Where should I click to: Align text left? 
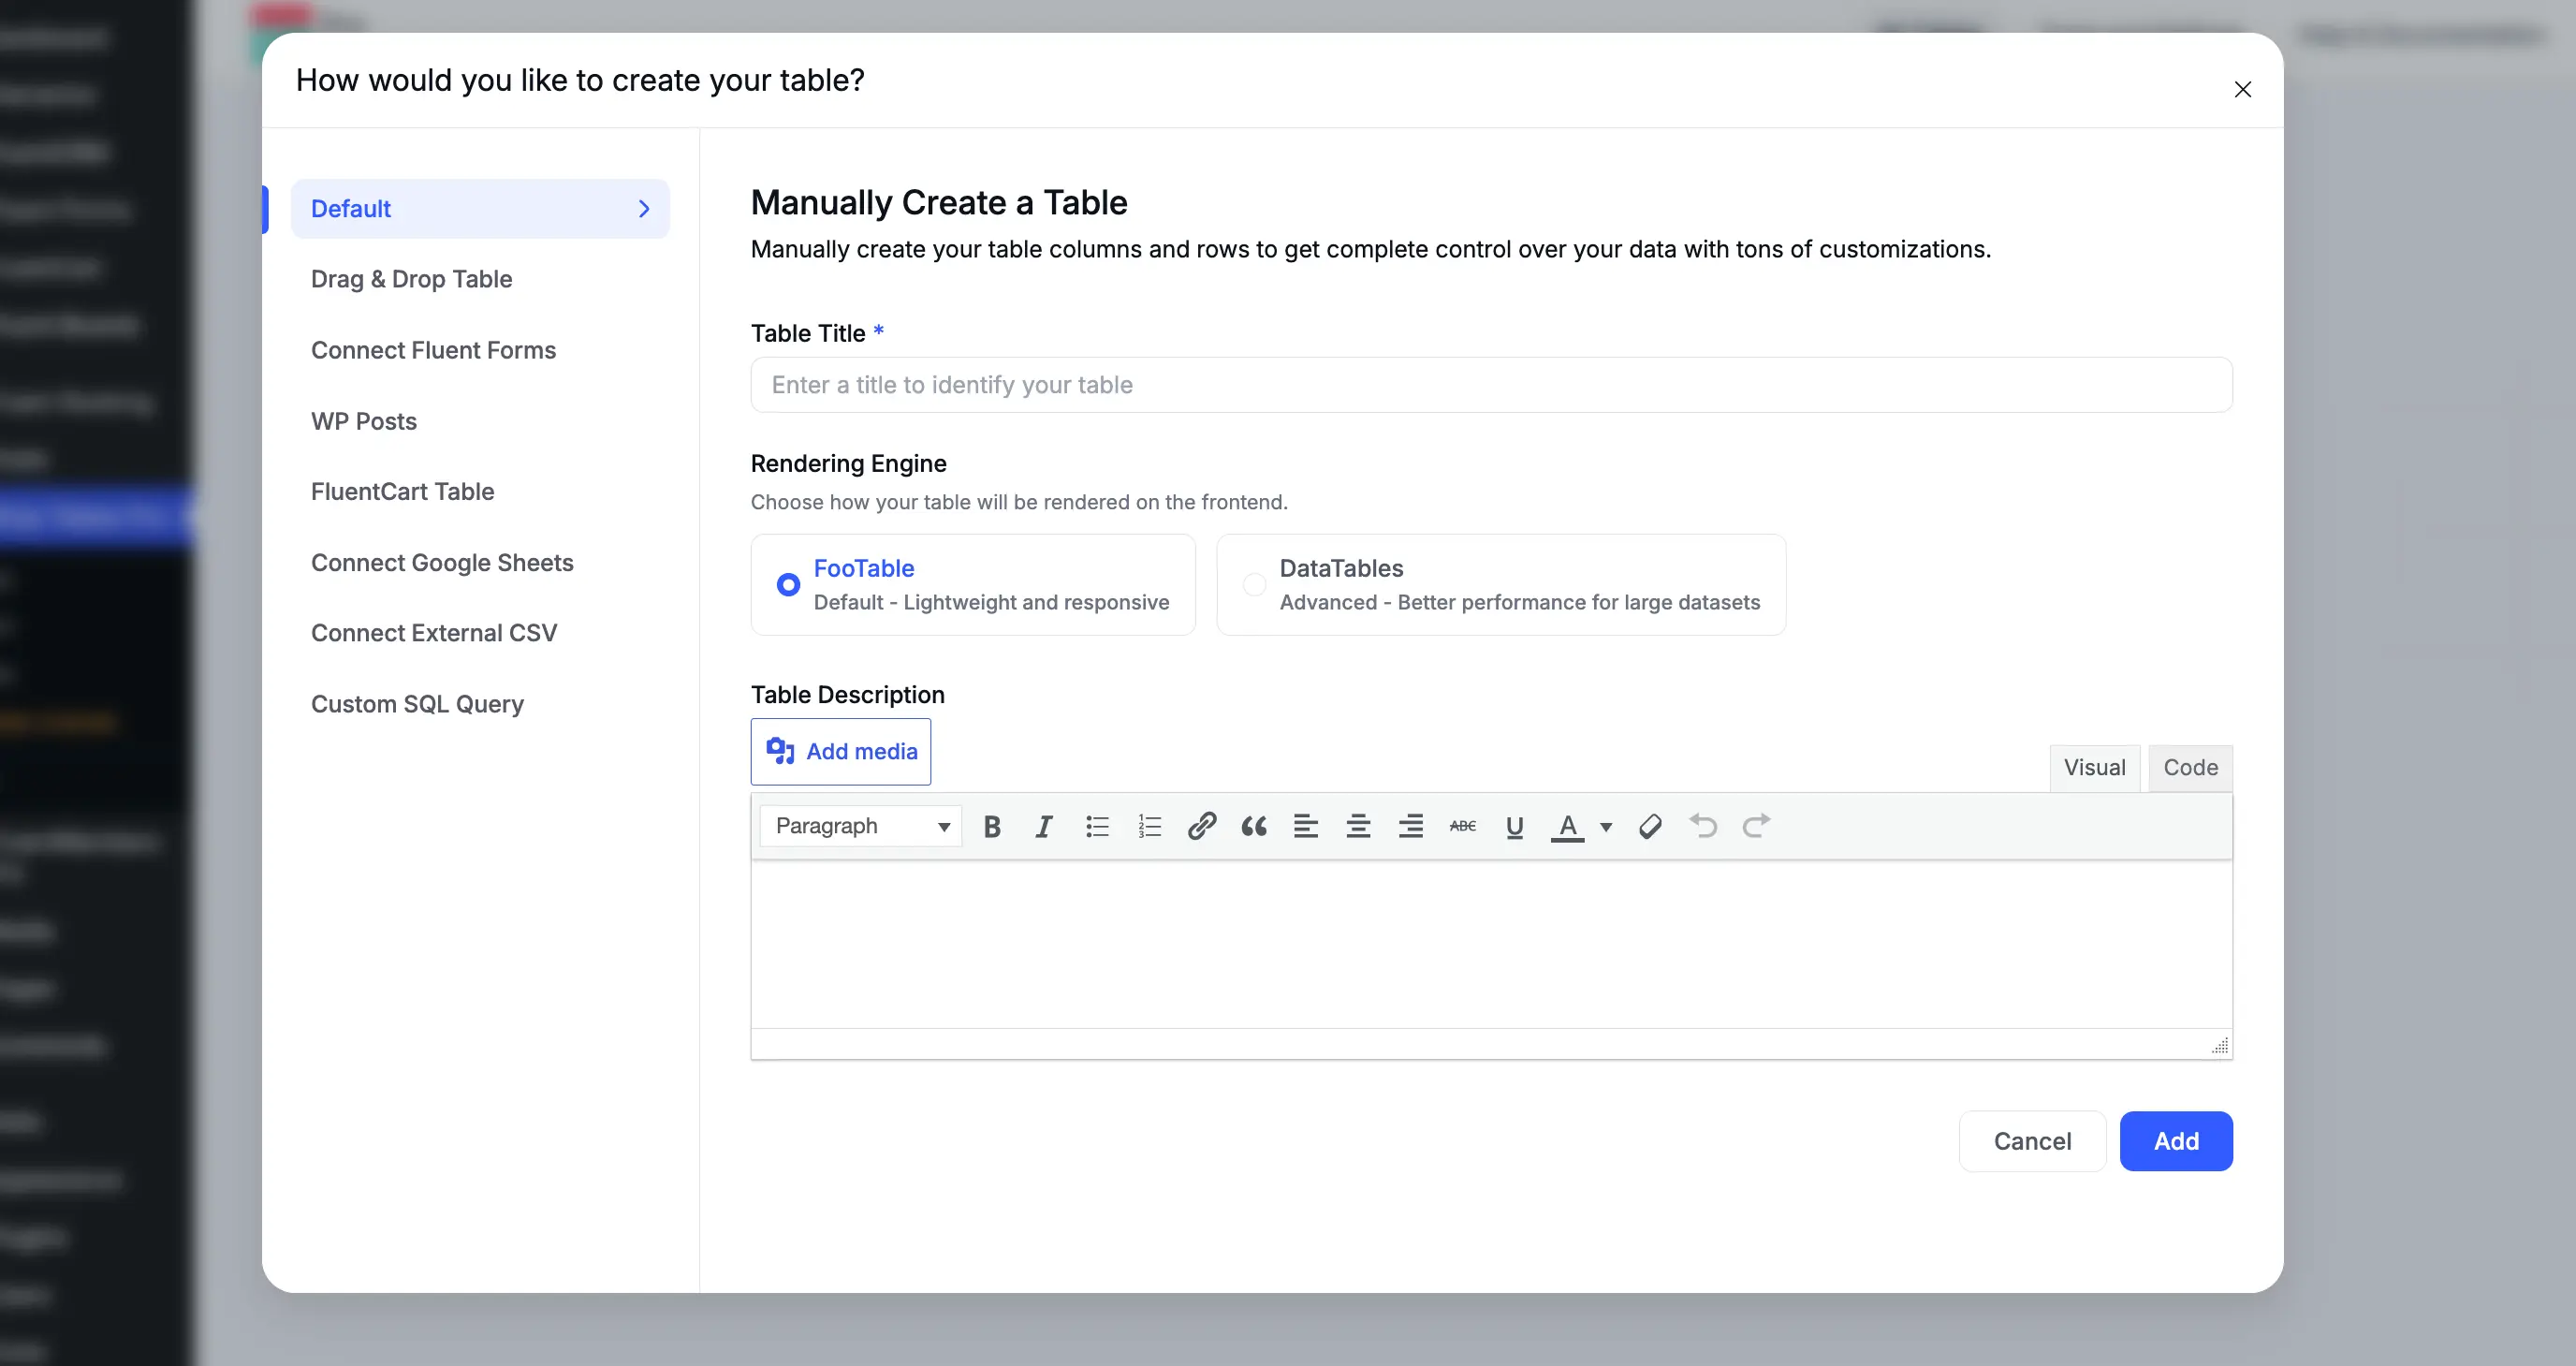click(x=1306, y=826)
